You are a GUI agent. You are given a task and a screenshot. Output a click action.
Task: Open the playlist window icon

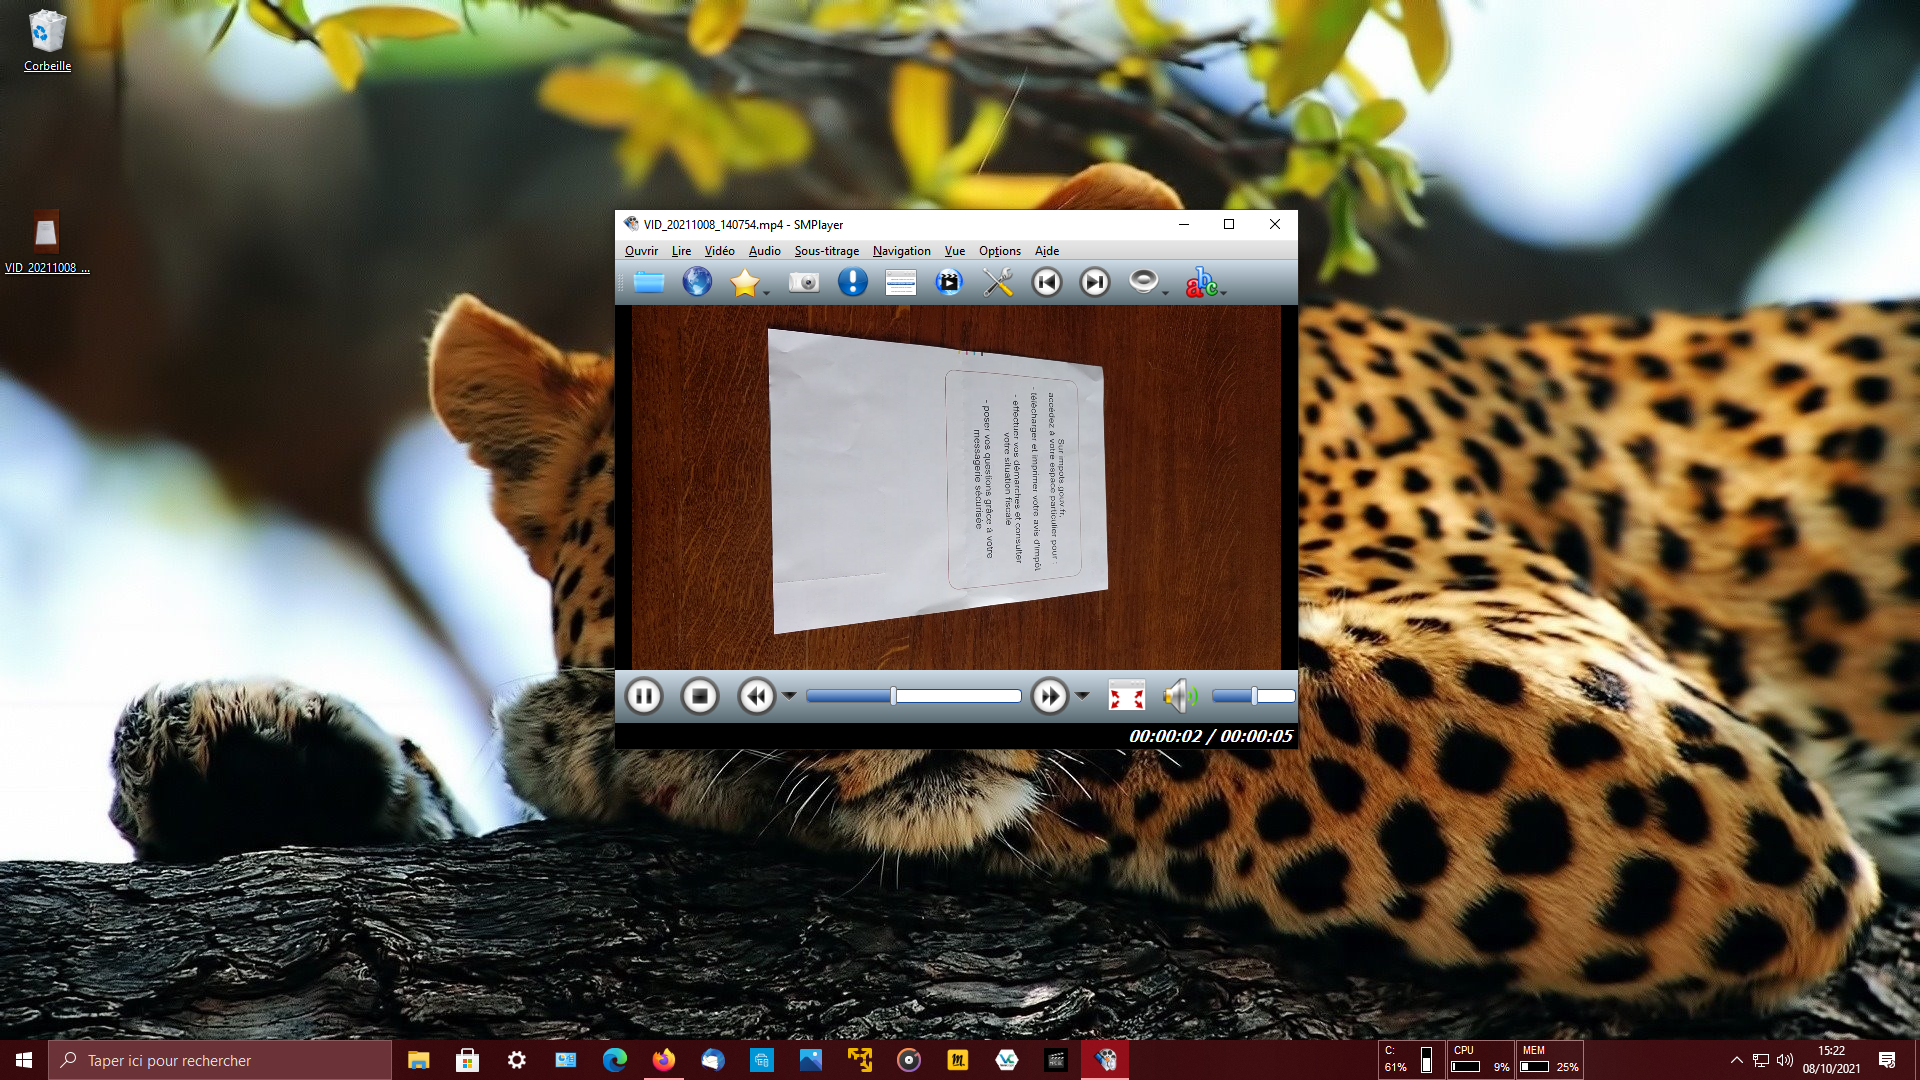(x=900, y=283)
